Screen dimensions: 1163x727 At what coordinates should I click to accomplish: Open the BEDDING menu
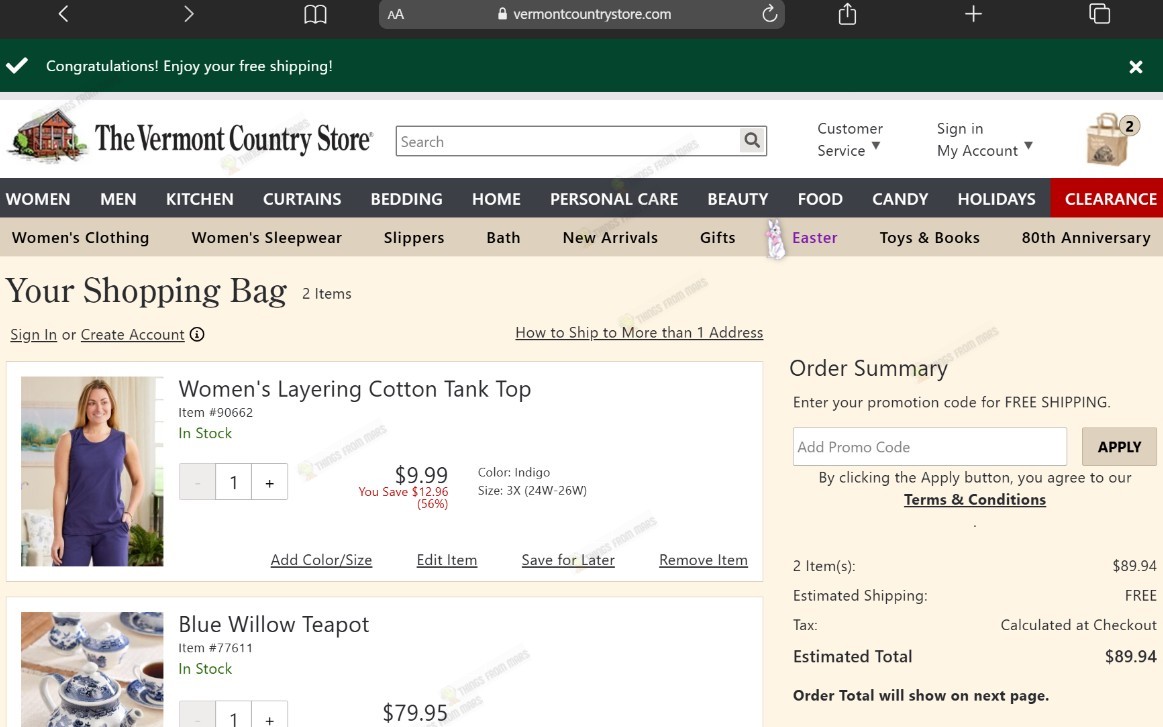point(406,199)
